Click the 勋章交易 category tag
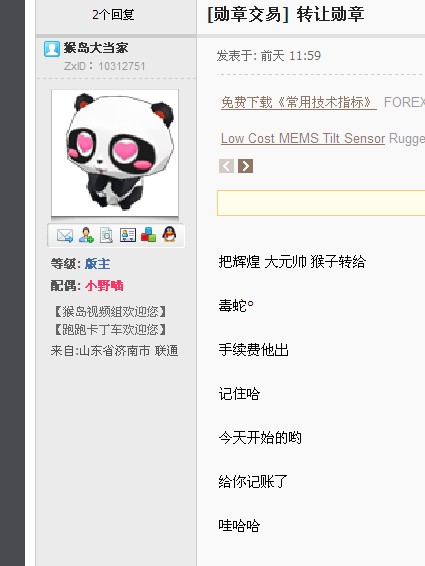This screenshot has width=425, height=566. (248, 15)
